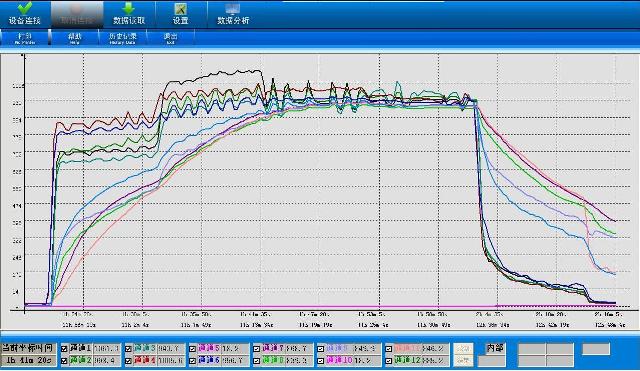Toggle the 通道6 channel checkbox
The height and width of the screenshot is (371, 640).
click(192, 361)
